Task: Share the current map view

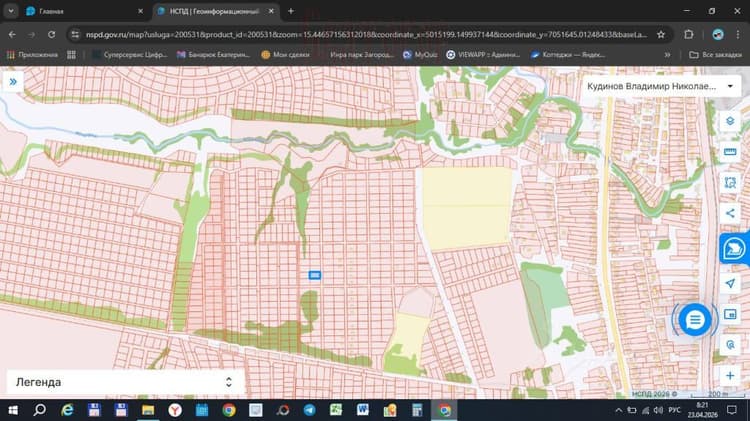Action: tap(730, 213)
